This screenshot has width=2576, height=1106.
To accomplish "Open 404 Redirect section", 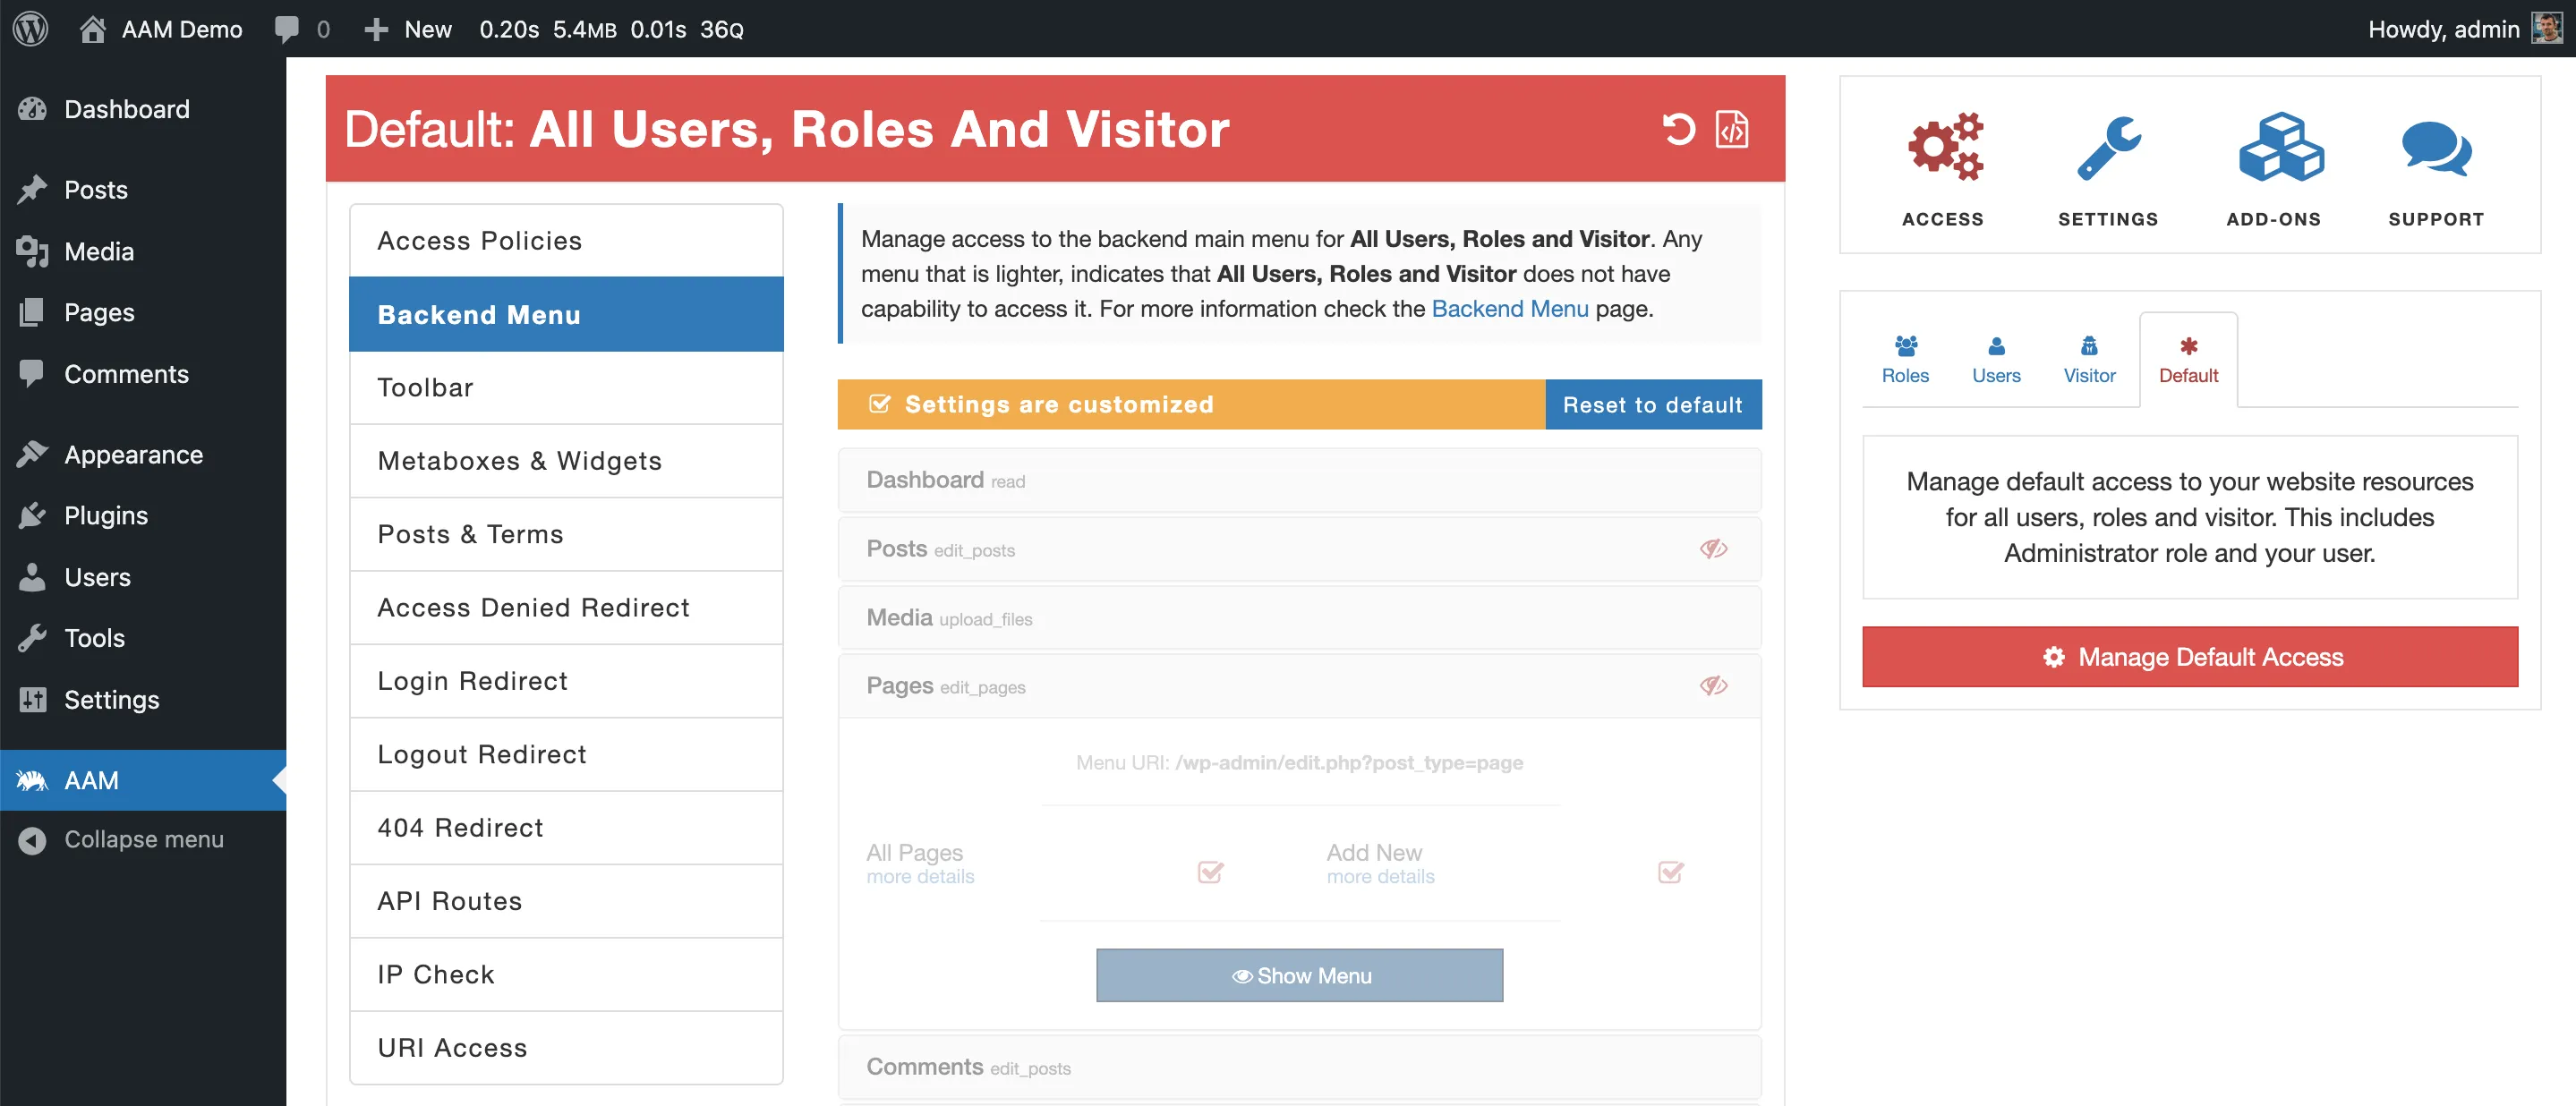I will point(566,828).
